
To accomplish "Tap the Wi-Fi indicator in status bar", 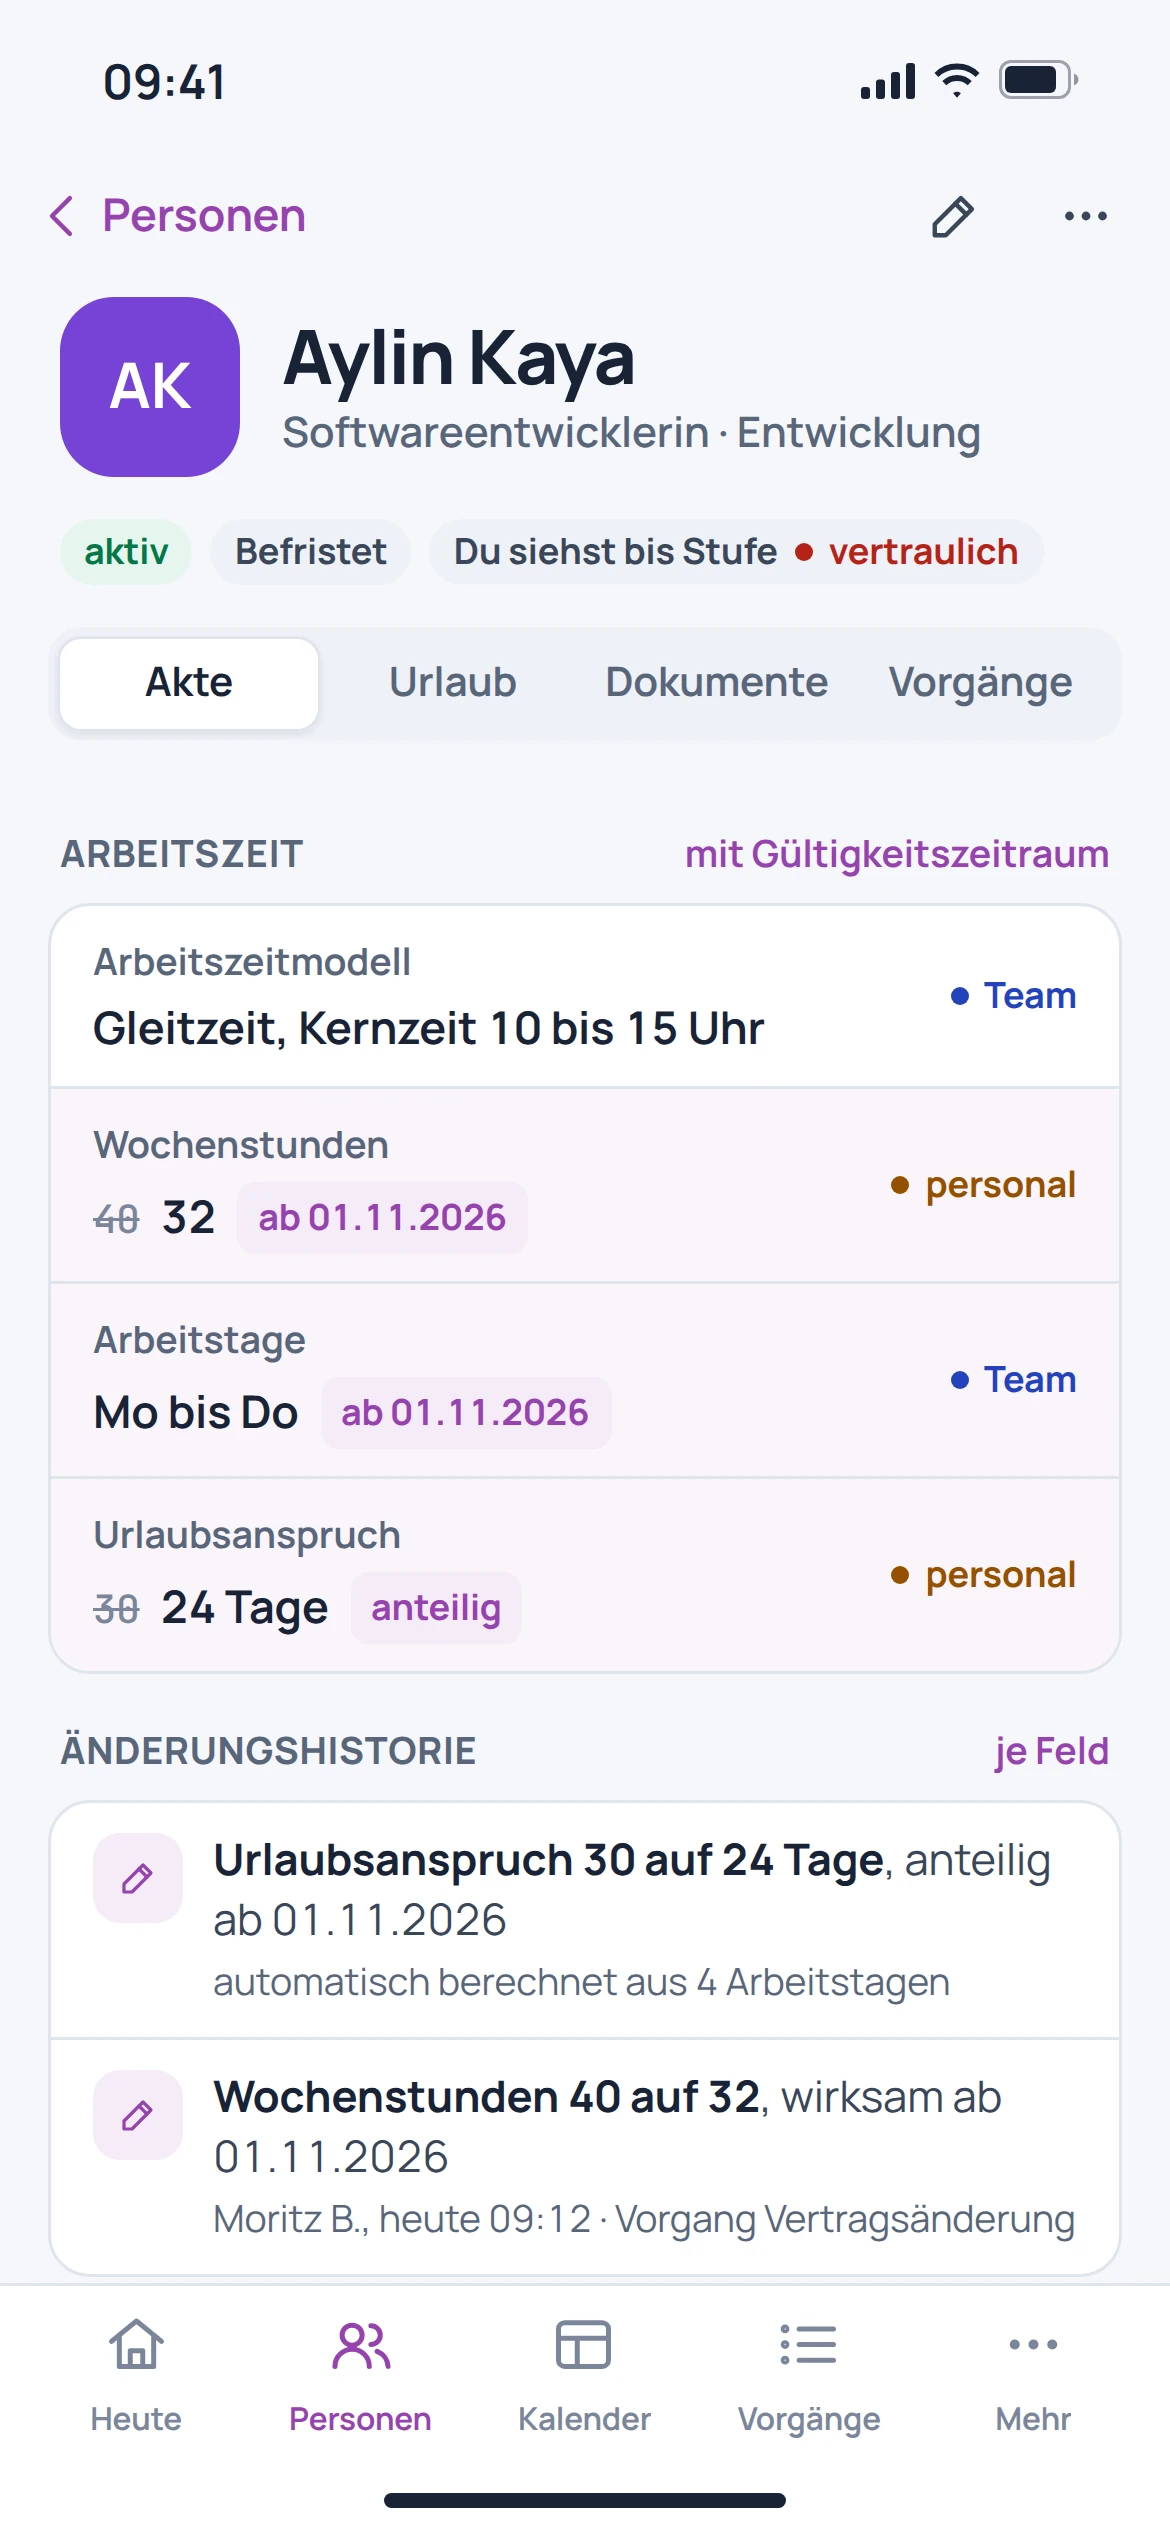I will pos(957,80).
